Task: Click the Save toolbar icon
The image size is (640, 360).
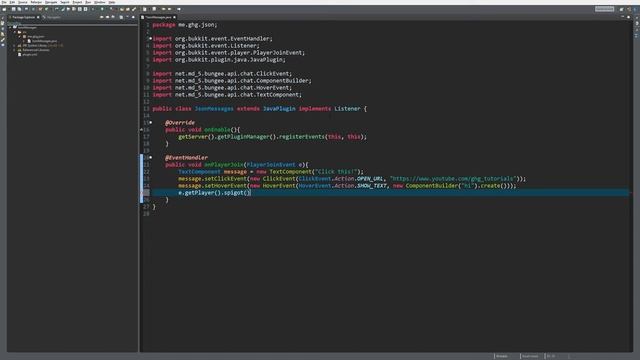Action: coord(13,9)
